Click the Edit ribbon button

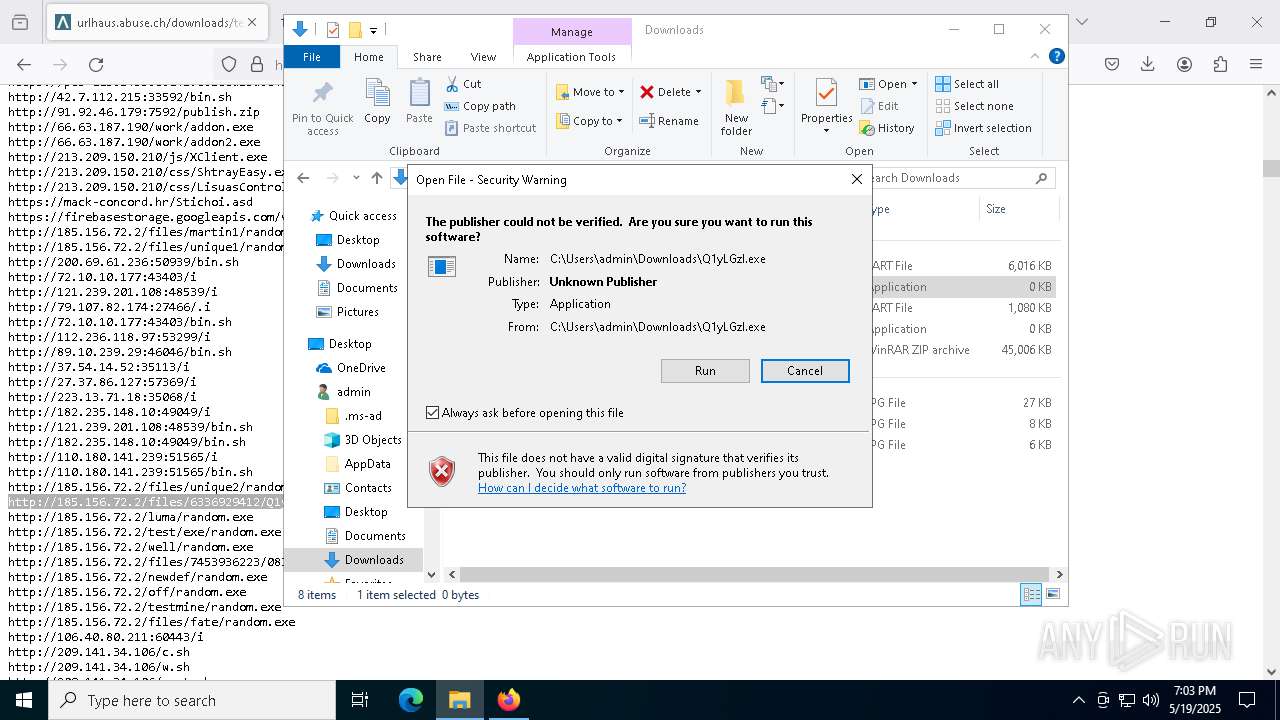coord(879,106)
